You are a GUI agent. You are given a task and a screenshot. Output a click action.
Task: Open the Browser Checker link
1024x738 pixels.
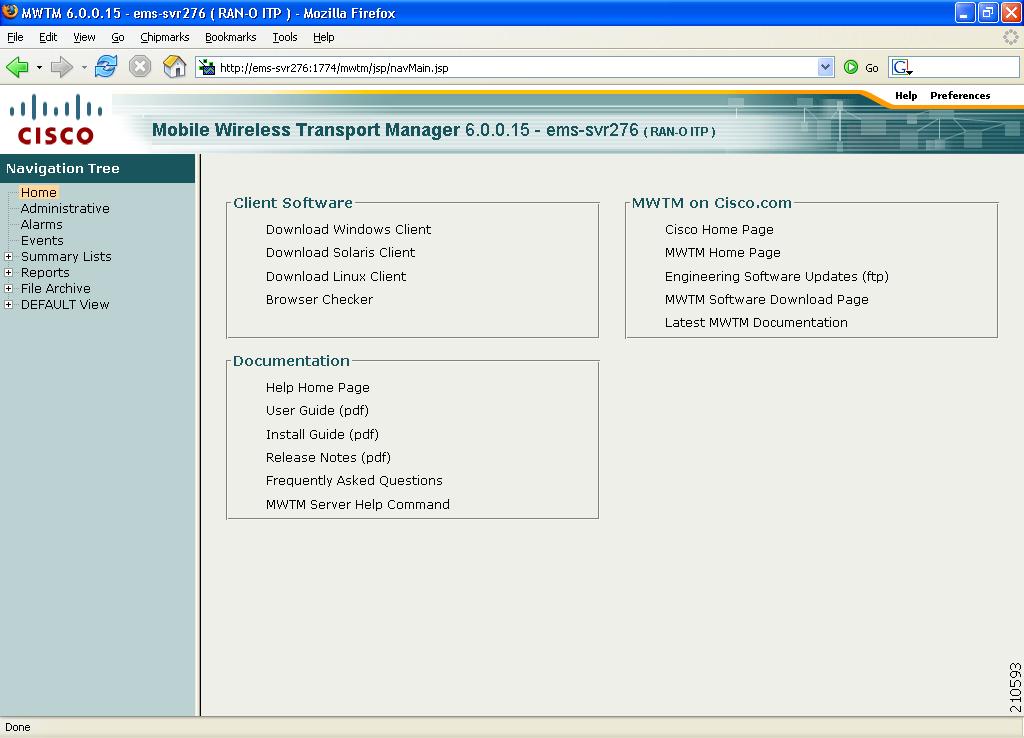pos(319,299)
